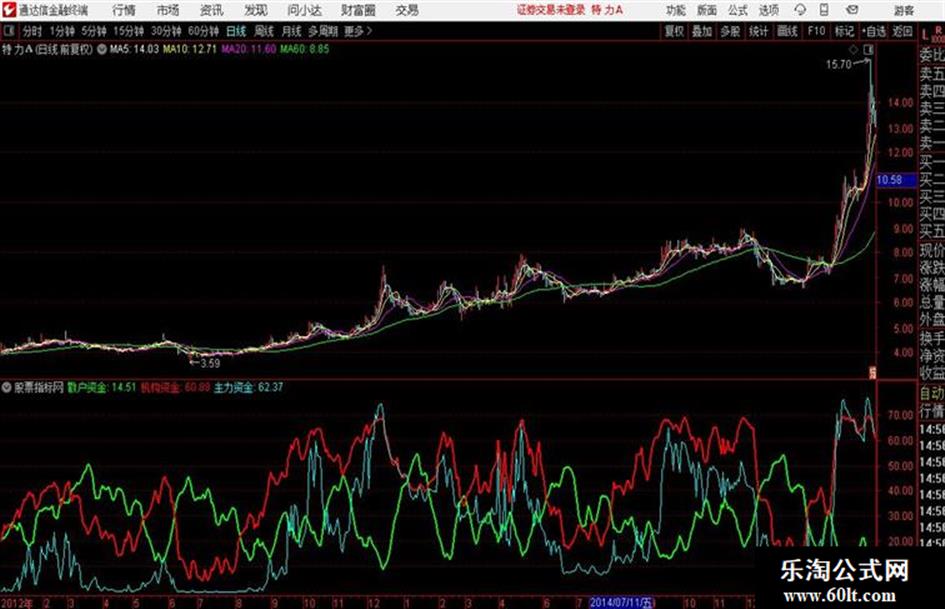Image resolution: width=945 pixels, height=609 pixels.
Task: Select the 日线 daily period tab
Action: point(236,31)
